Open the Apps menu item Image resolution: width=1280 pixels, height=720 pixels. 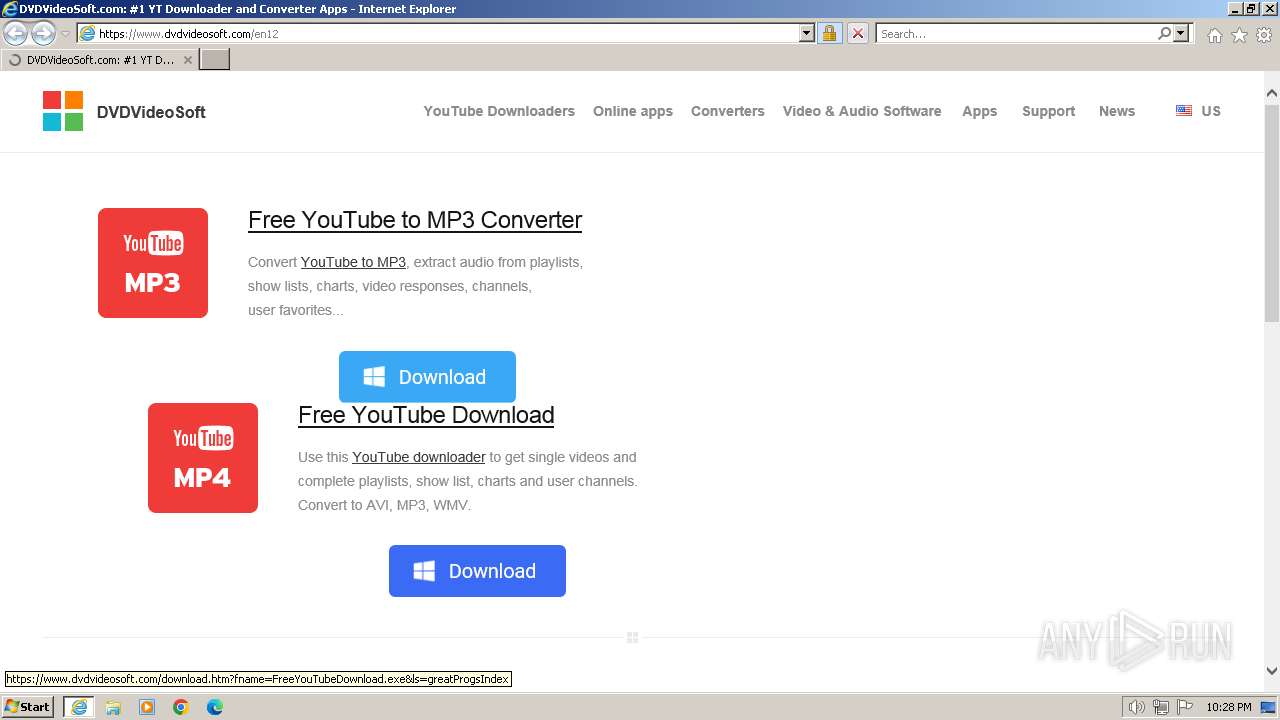(980, 111)
